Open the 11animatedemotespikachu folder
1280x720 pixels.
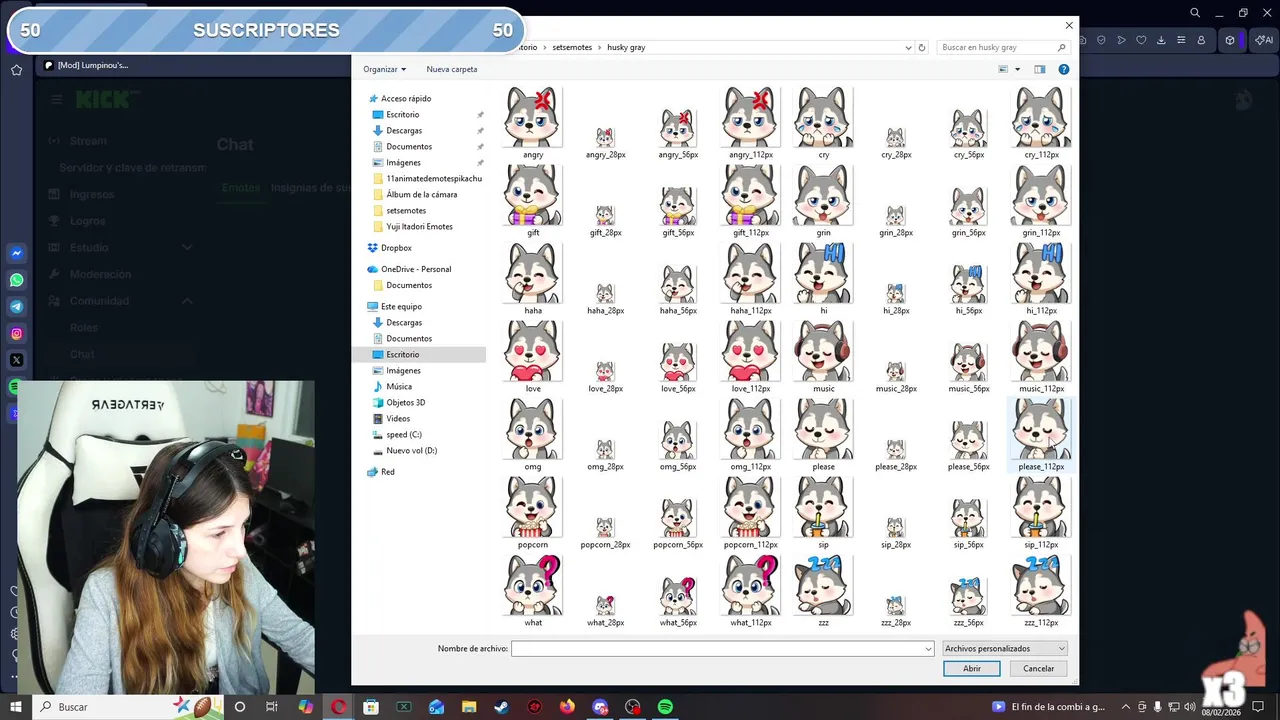(x=433, y=178)
